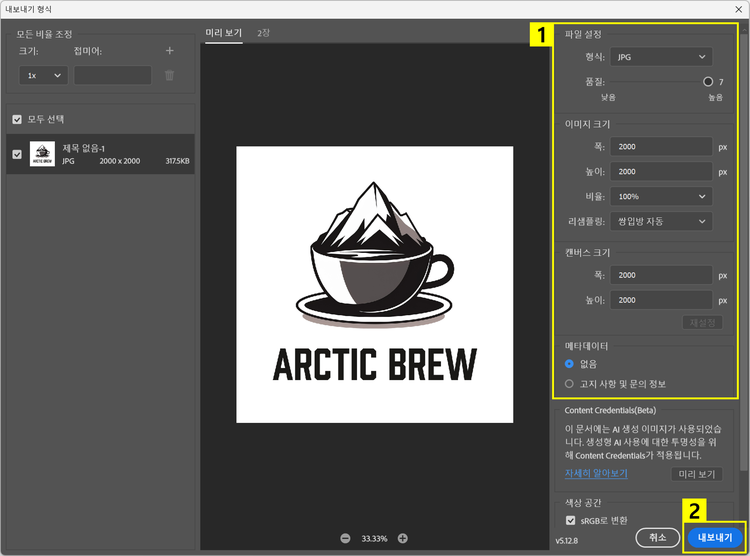Select the 제목 없음-1 asset thumbnail
Image resolution: width=750 pixels, height=556 pixels.
point(42,154)
